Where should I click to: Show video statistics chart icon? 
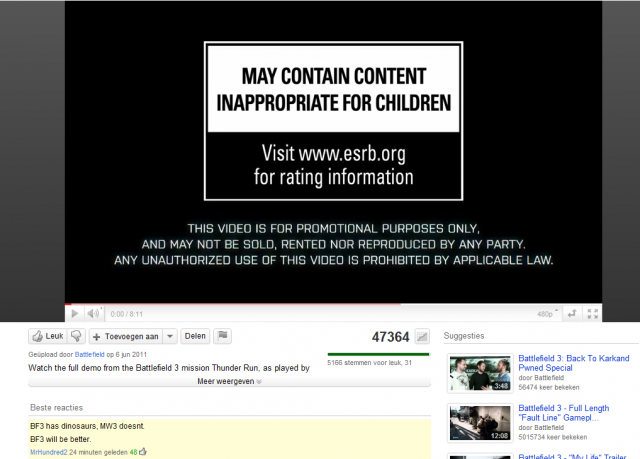[x=422, y=337]
